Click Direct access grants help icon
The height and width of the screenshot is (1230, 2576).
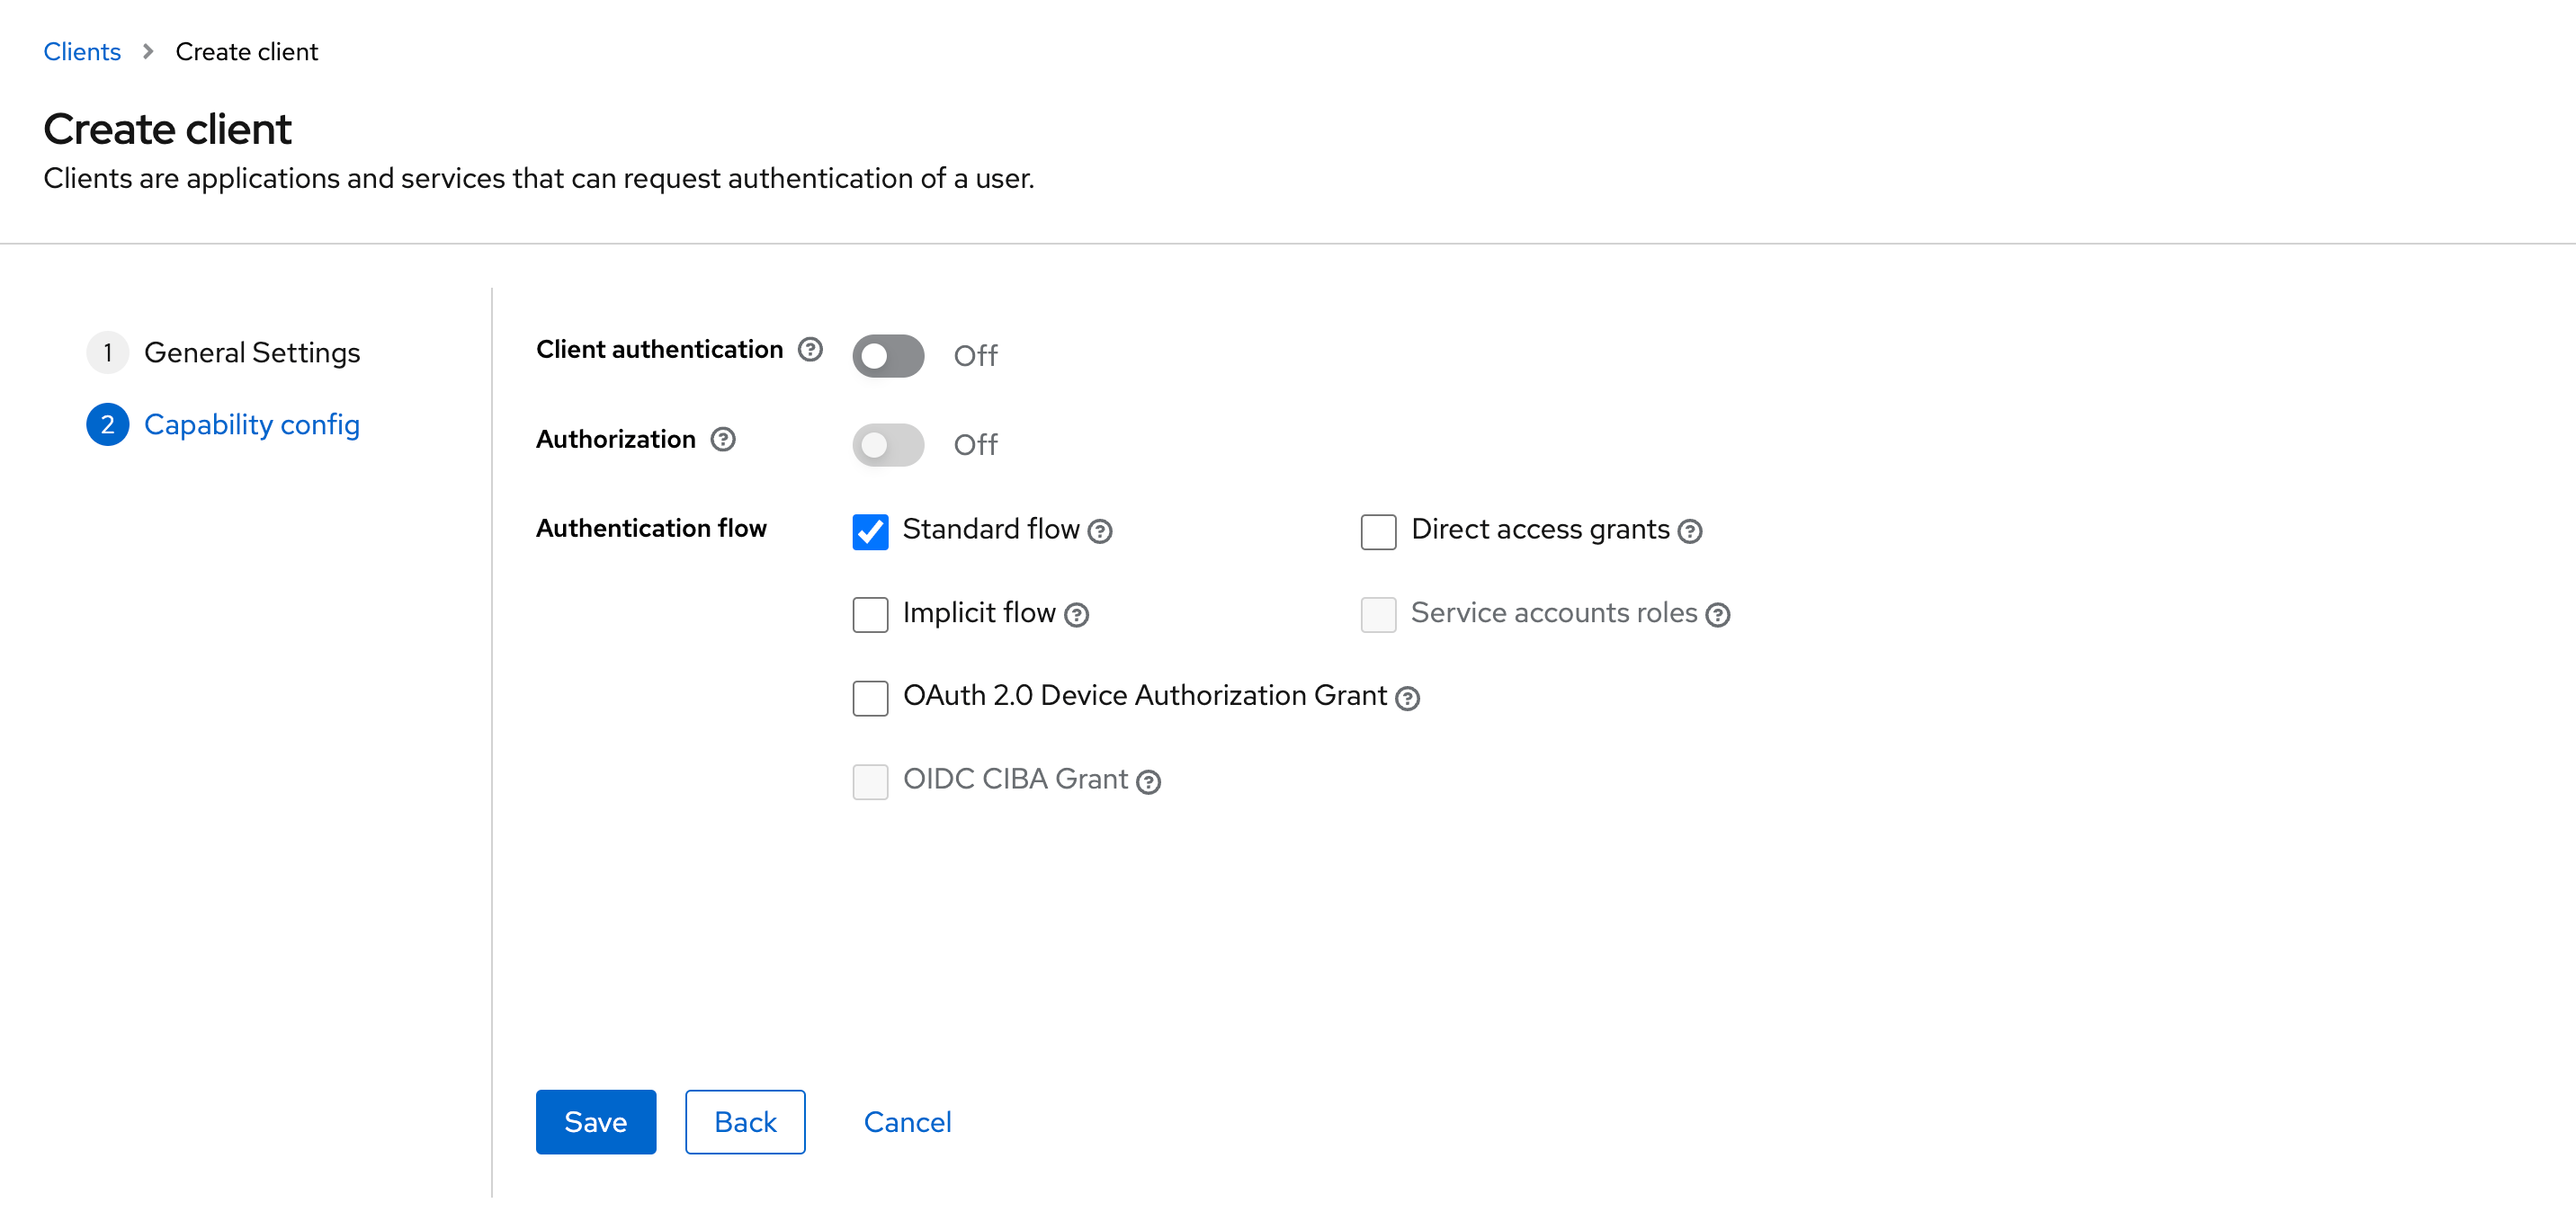click(1690, 531)
